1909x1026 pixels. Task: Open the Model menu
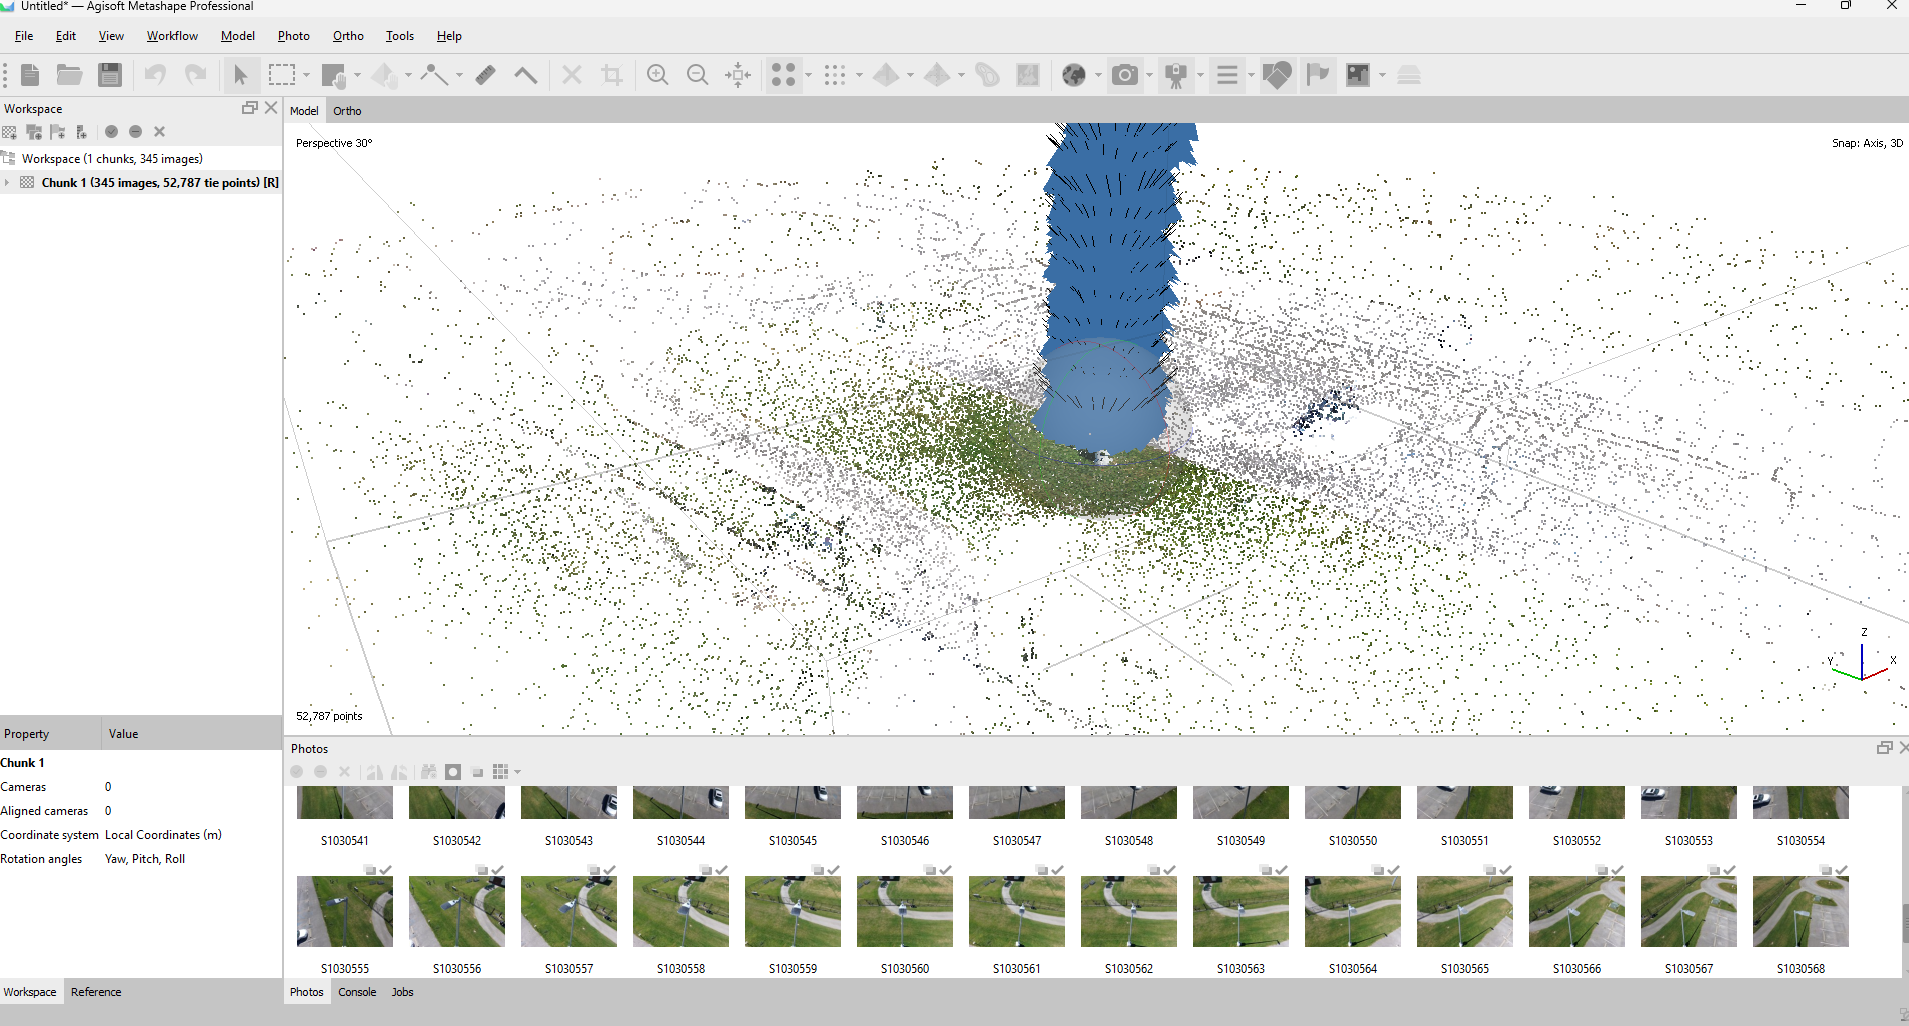tap(238, 36)
